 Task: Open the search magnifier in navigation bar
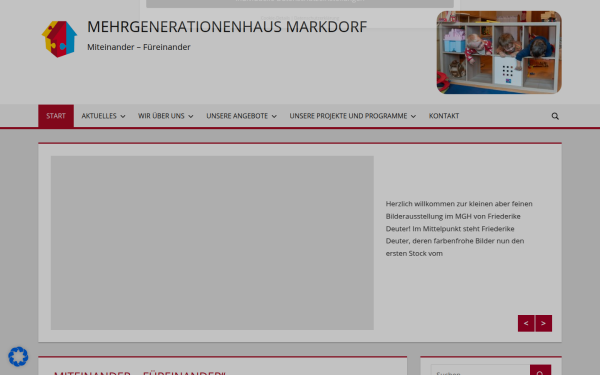point(555,116)
